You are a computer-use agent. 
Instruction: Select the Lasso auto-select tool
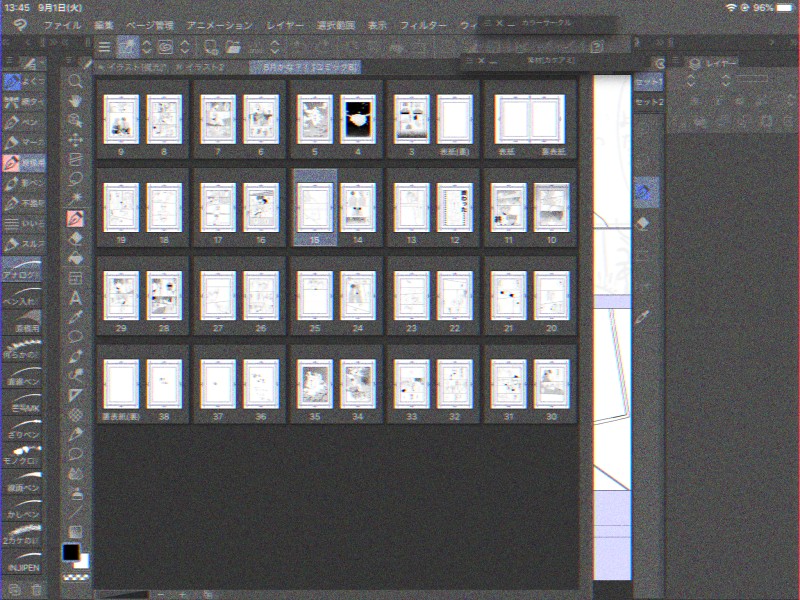point(75,179)
